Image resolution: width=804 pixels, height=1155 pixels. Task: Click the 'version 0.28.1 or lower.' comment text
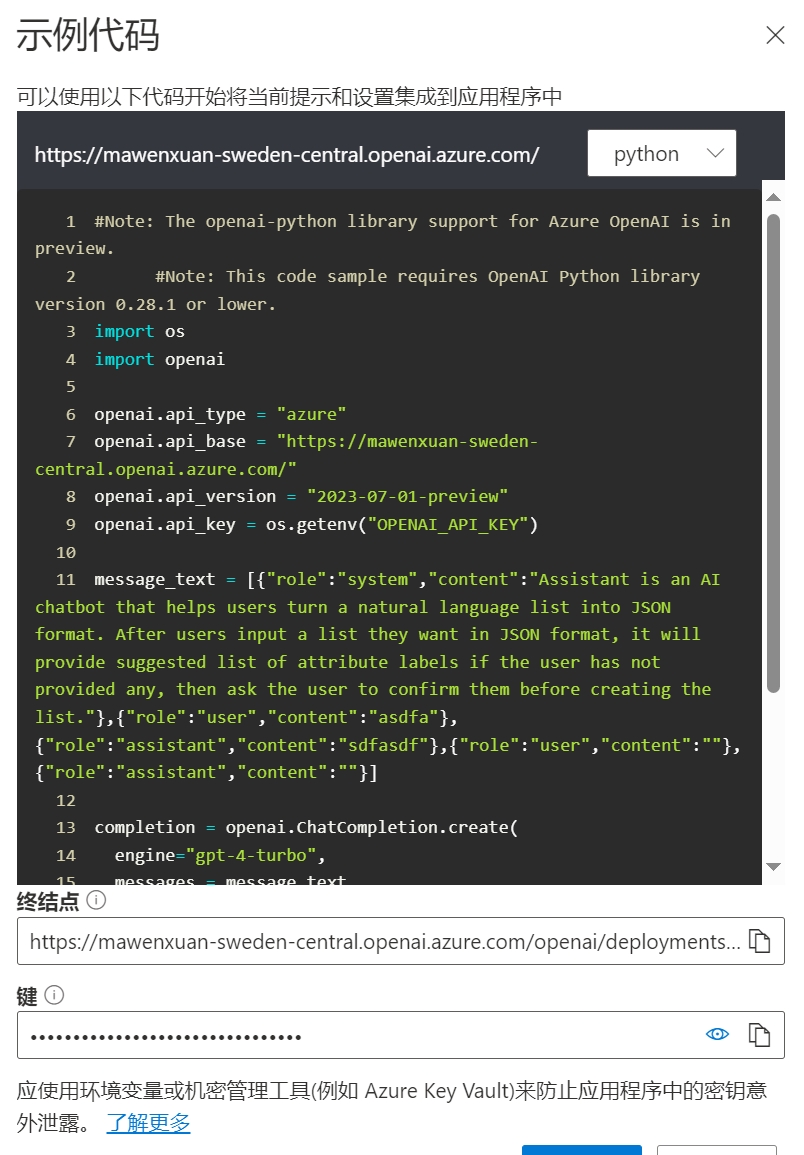click(x=155, y=304)
